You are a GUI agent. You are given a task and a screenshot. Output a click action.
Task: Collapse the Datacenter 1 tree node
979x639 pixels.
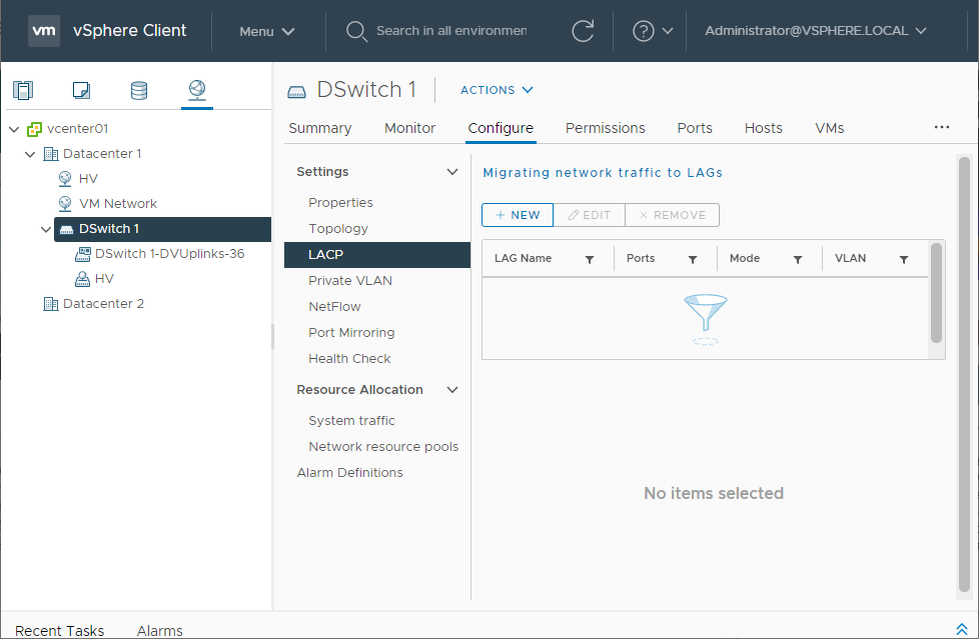(x=30, y=154)
